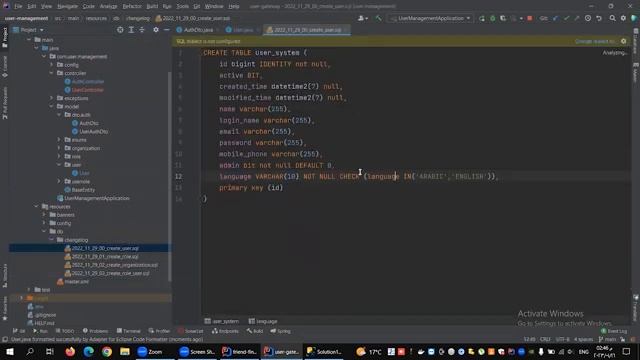The image size is (640, 360).
Task: Click Expand All in Project panel
Action: point(131,30)
